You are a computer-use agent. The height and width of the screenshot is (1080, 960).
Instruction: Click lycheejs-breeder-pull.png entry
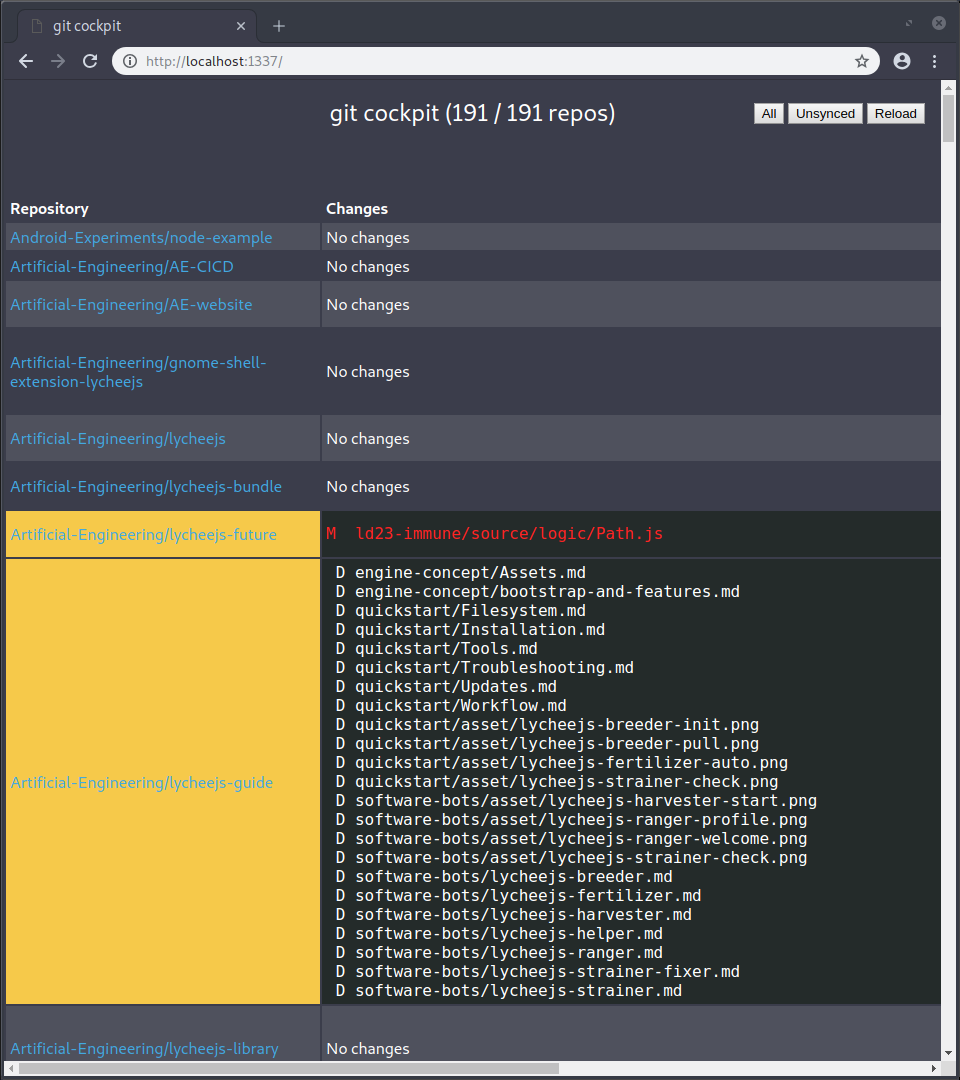click(x=557, y=744)
